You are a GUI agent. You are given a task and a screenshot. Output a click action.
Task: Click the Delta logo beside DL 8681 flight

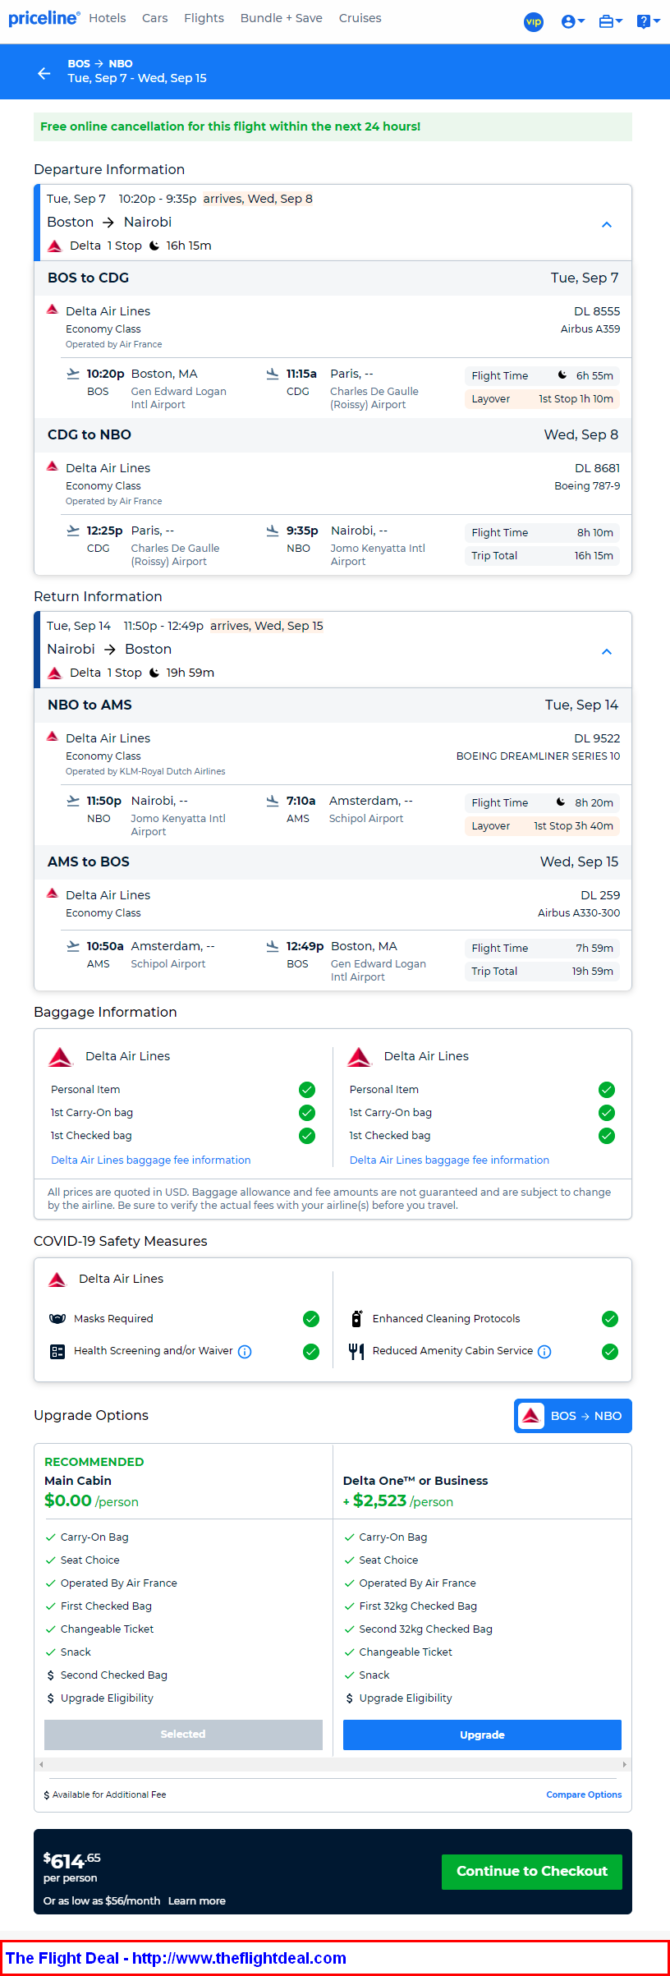click(x=53, y=467)
